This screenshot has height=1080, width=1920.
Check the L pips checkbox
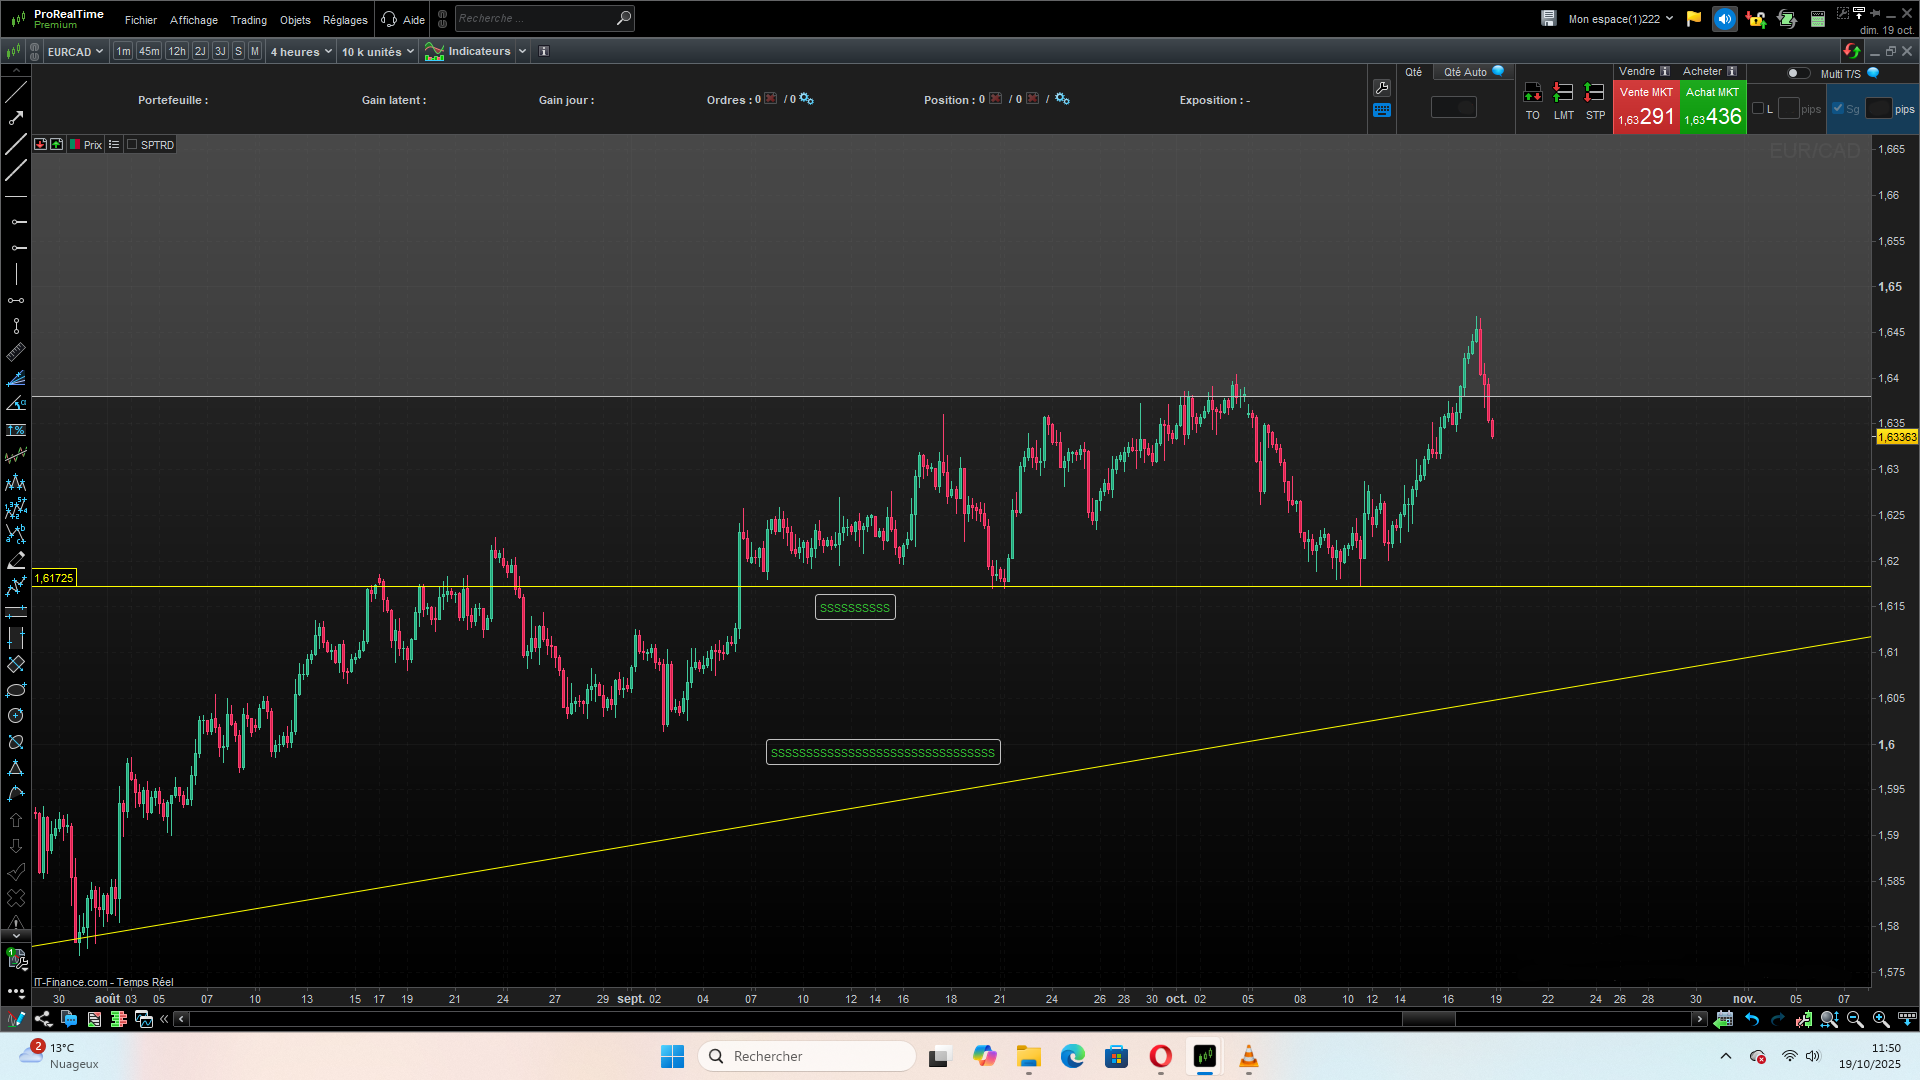pyautogui.click(x=1758, y=109)
